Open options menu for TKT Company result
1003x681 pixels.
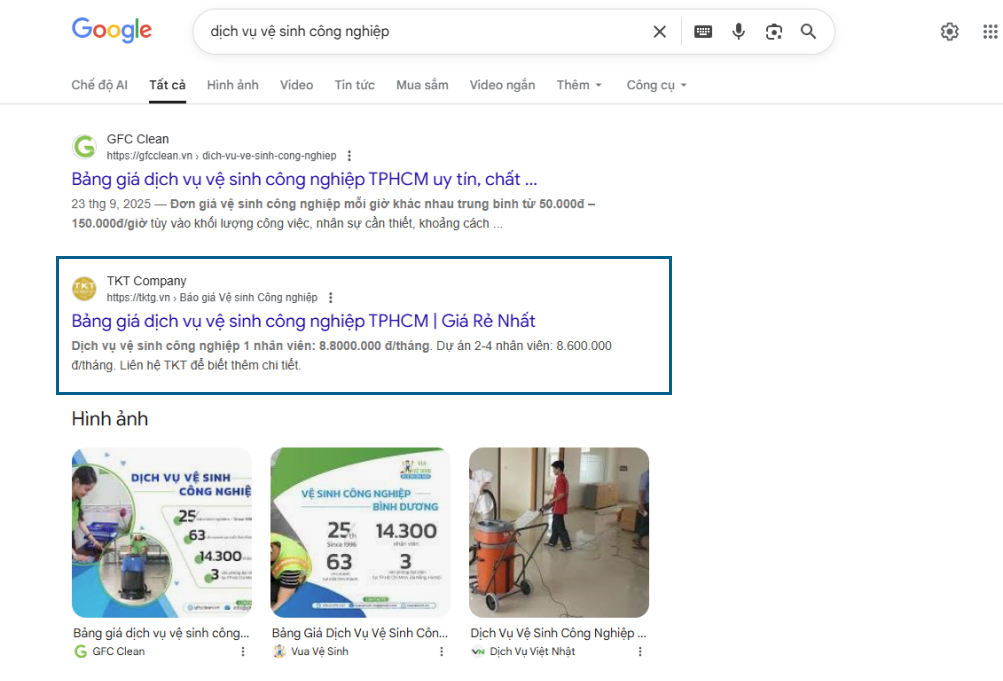[x=330, y=298]
